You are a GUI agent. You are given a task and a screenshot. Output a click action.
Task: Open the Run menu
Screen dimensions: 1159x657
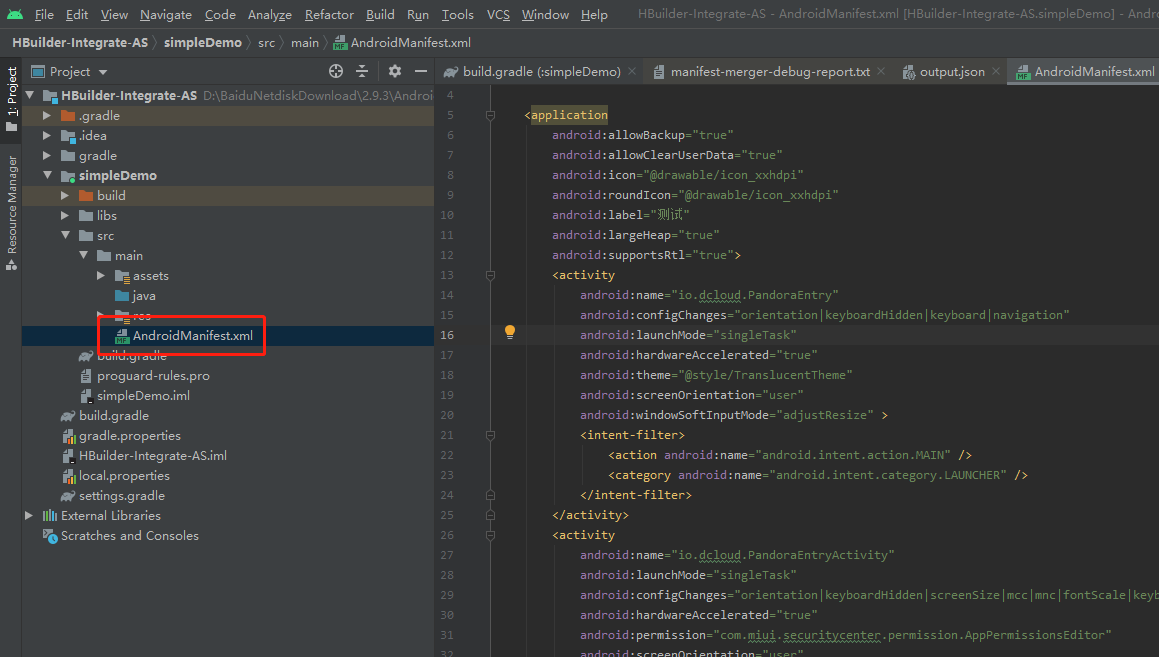pyautogui.click(x=418, y=14)
